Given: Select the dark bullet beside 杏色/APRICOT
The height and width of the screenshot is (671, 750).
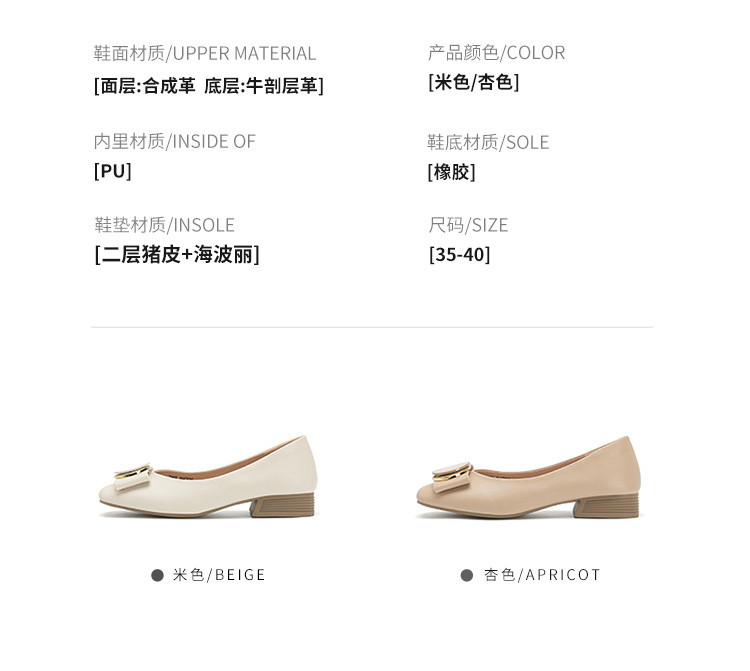Looking at the screenshot, I should [467, 575].
